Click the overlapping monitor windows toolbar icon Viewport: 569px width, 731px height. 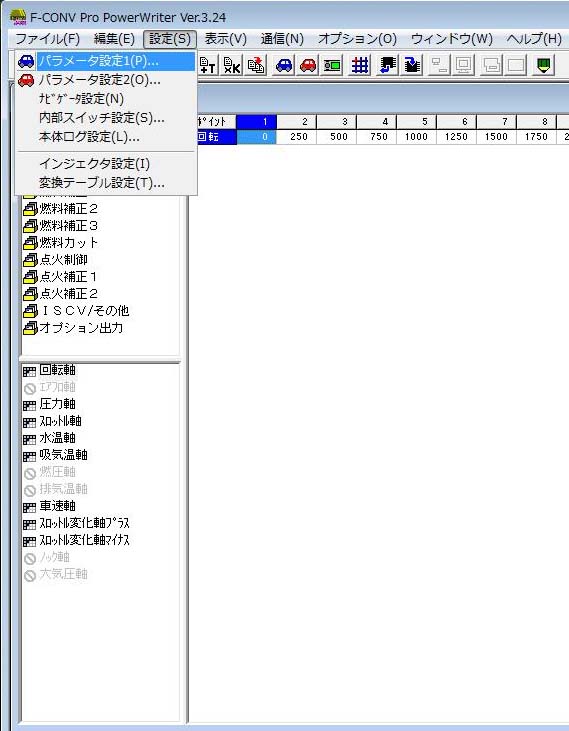464,66
